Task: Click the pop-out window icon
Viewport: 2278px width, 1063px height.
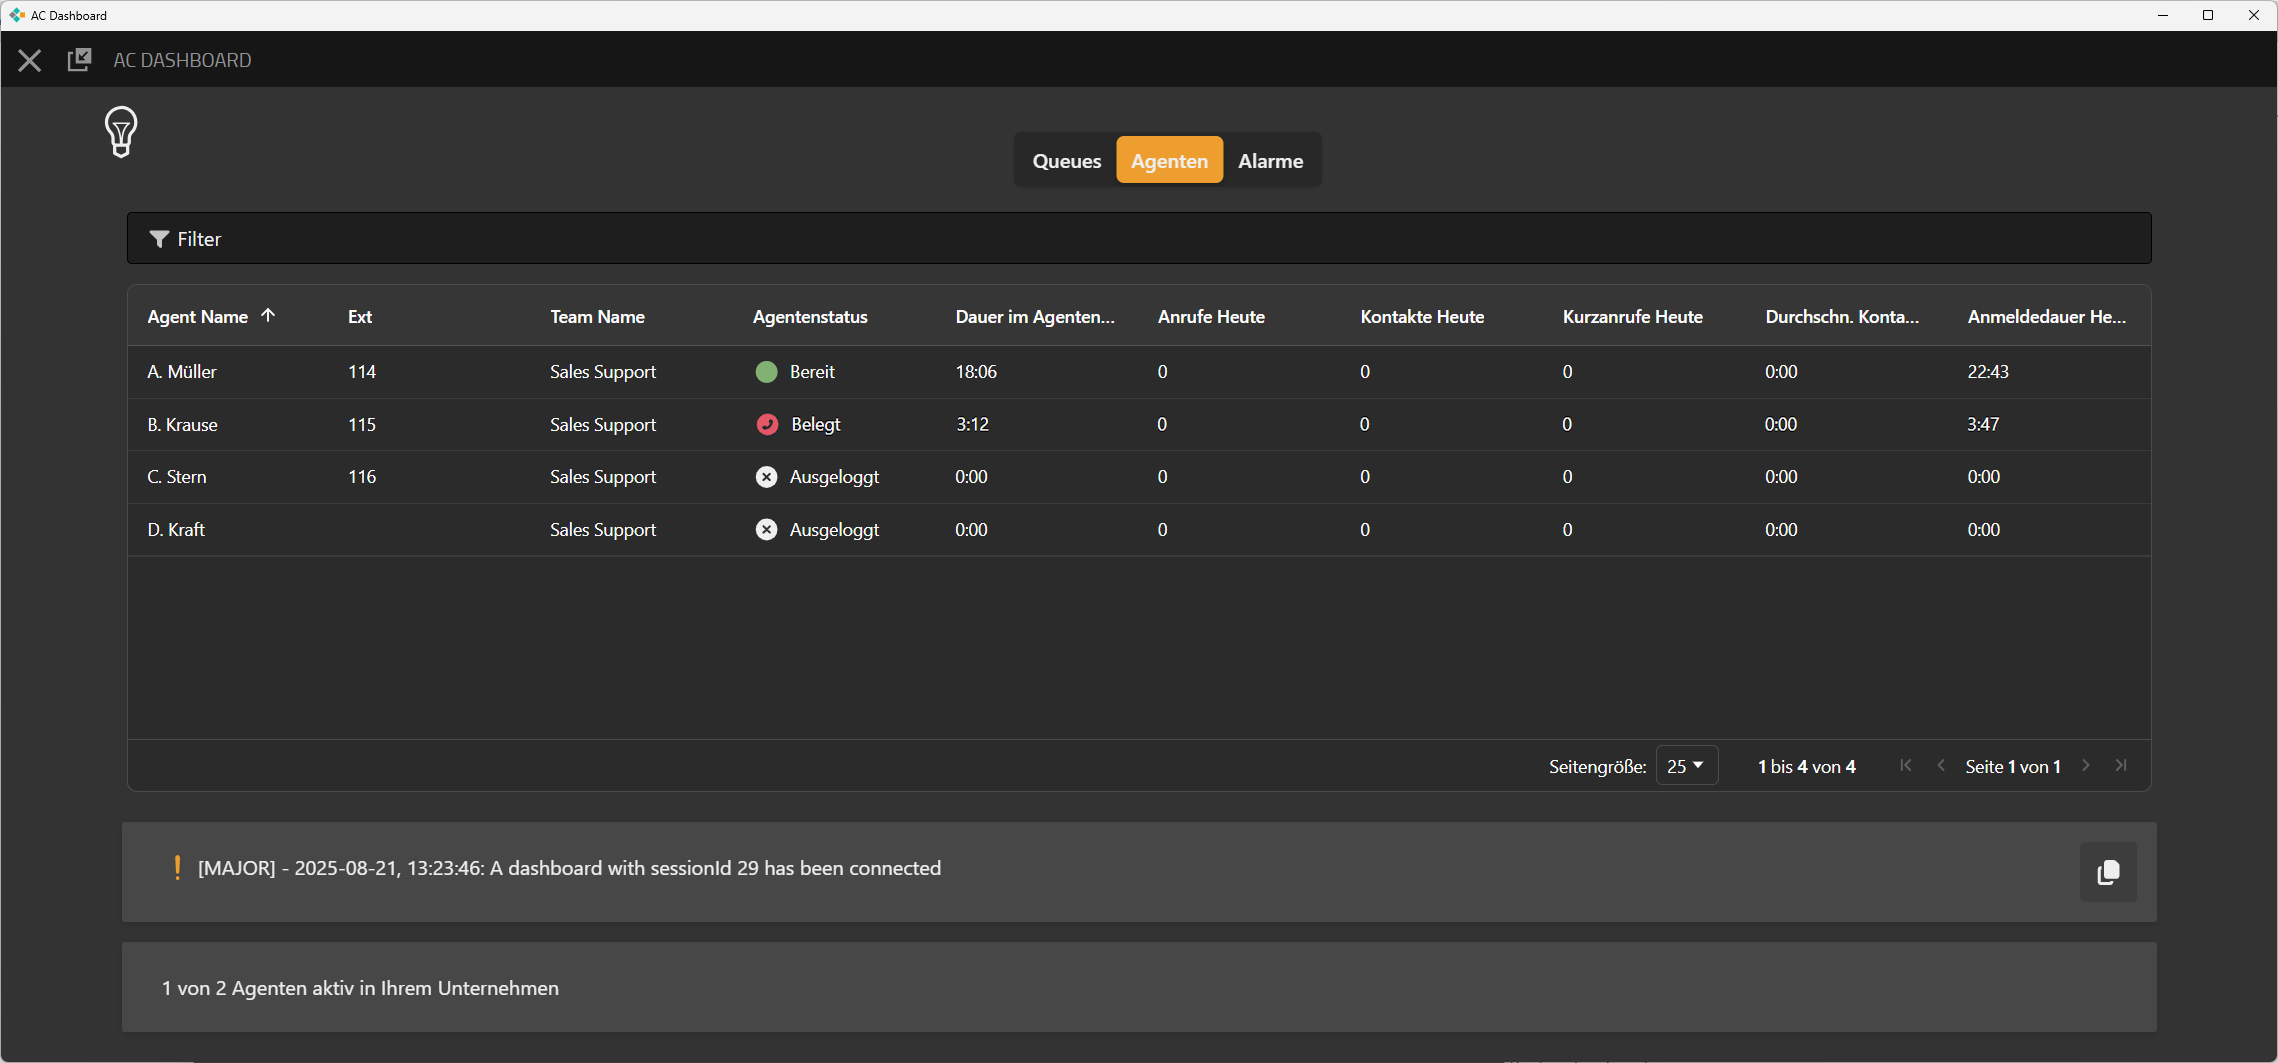Action: tap(79, 60)
